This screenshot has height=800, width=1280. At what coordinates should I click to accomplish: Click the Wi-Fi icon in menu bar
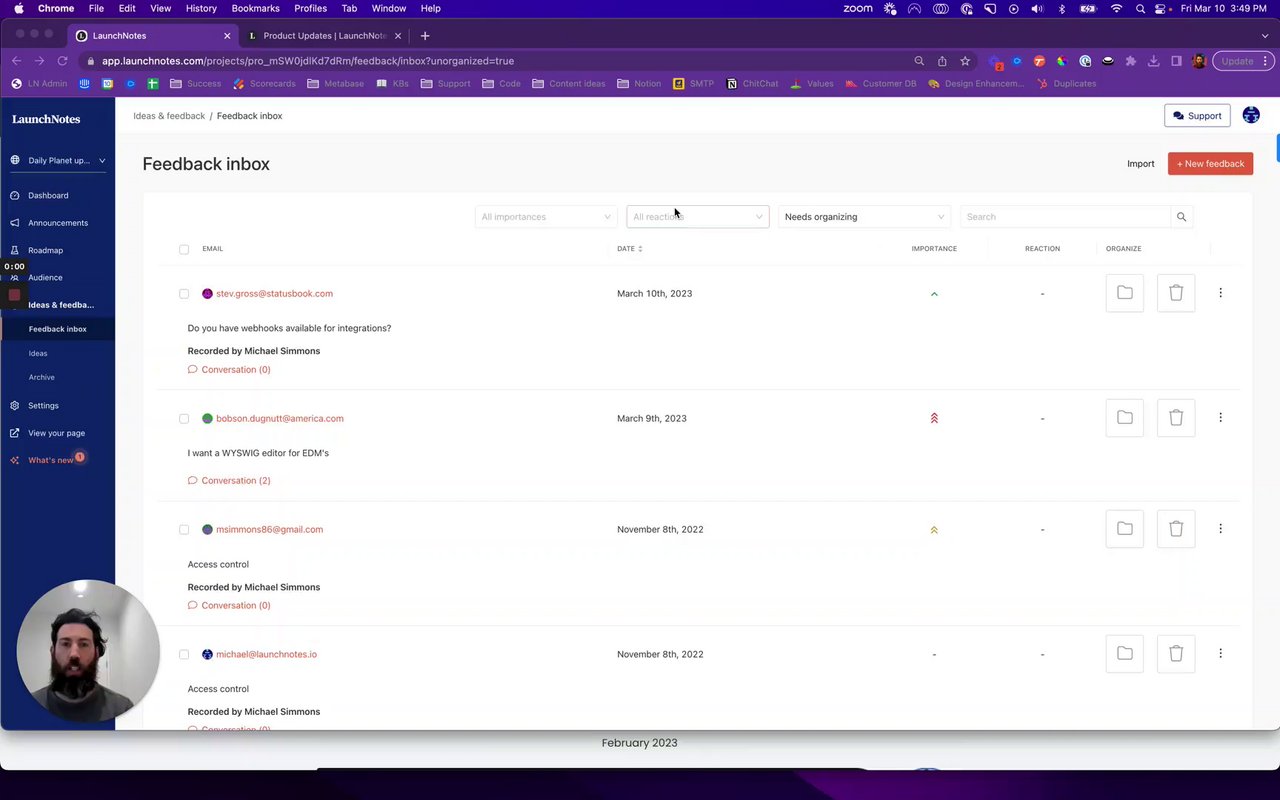[1116, 8]
